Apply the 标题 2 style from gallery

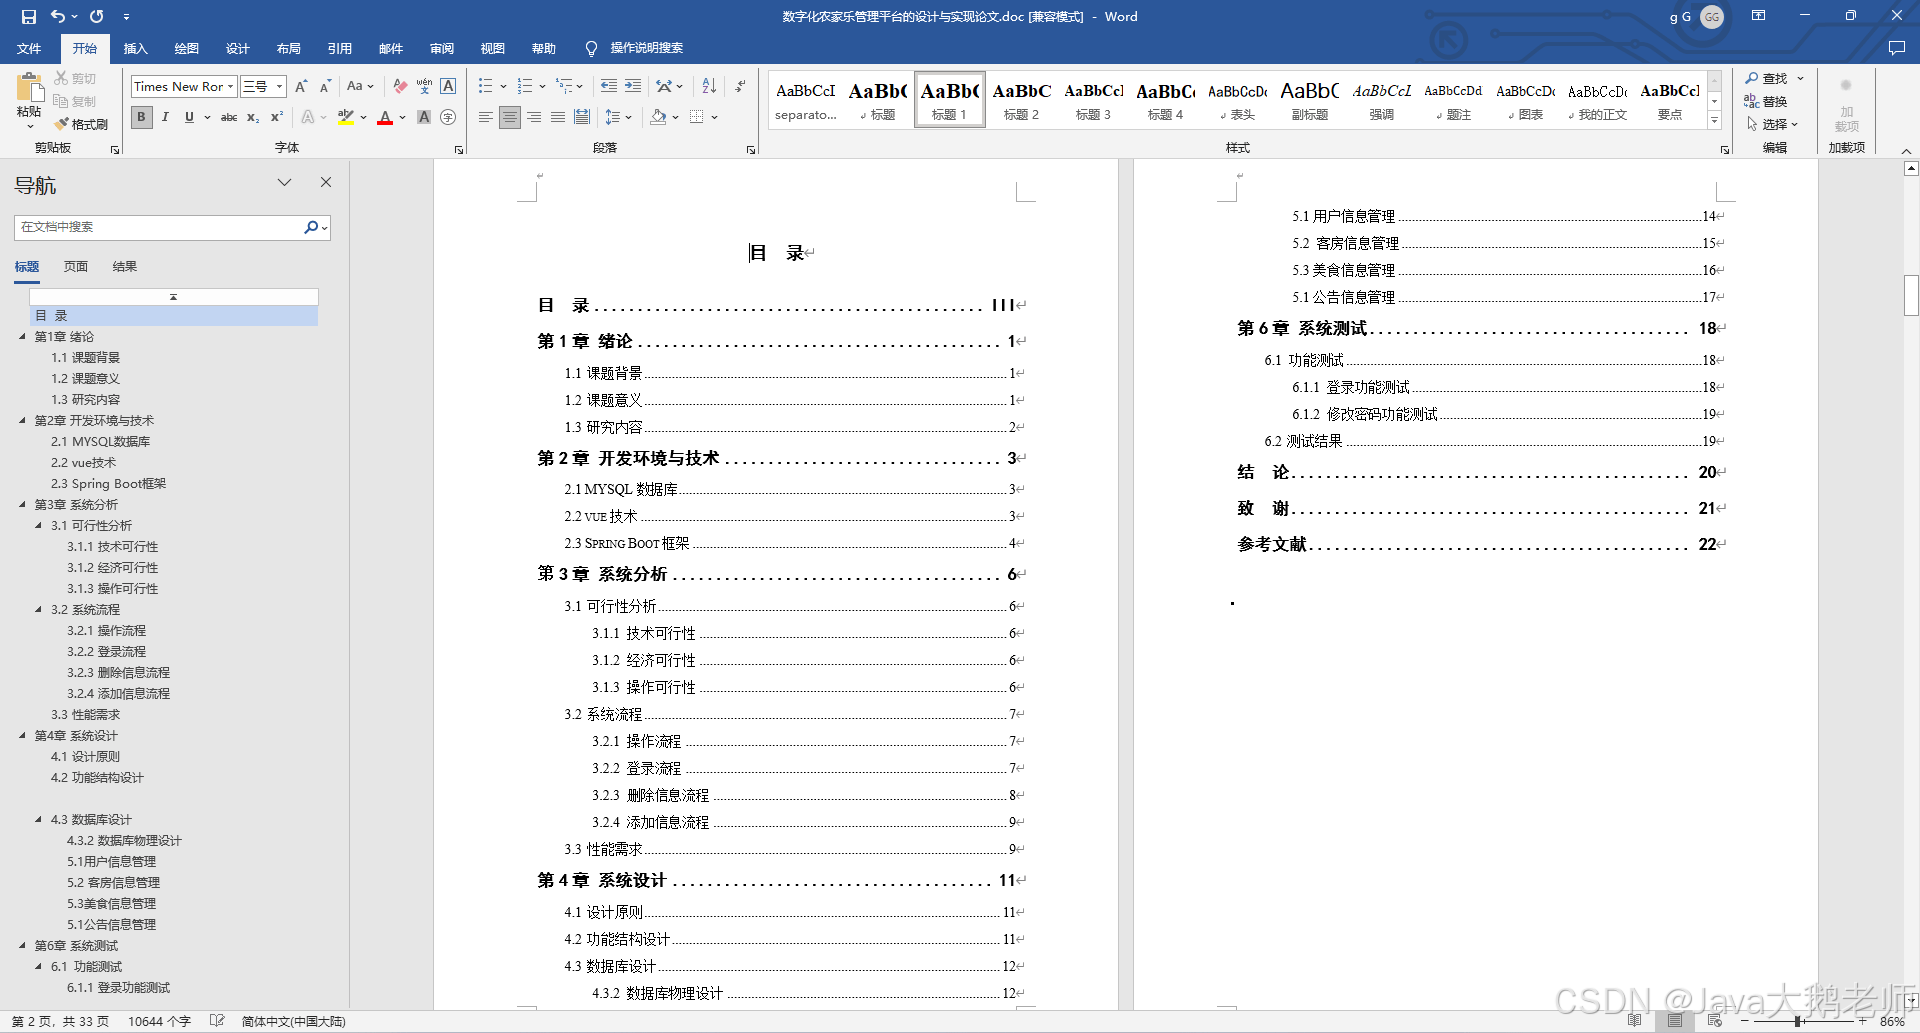point(1022,100)
